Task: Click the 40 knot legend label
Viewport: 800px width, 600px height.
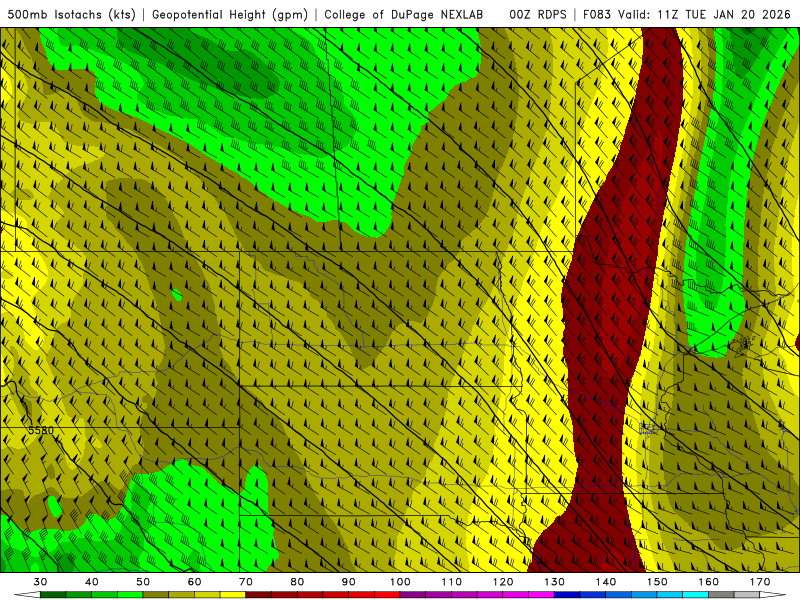Action: click(x=92, y=582)
